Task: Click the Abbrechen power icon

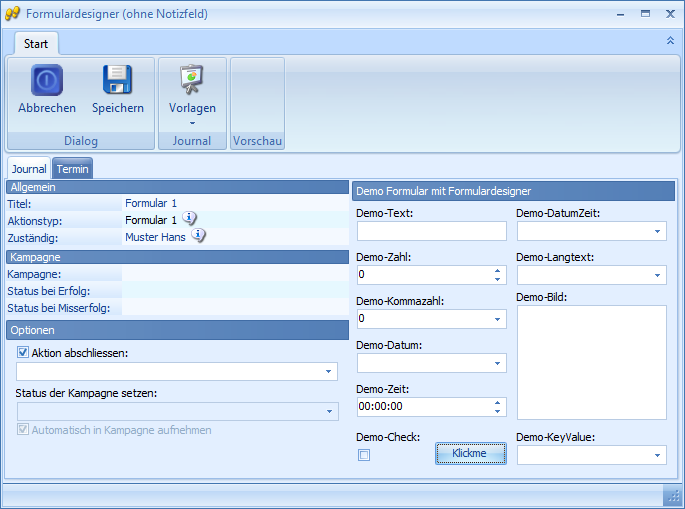Action: 47,80
